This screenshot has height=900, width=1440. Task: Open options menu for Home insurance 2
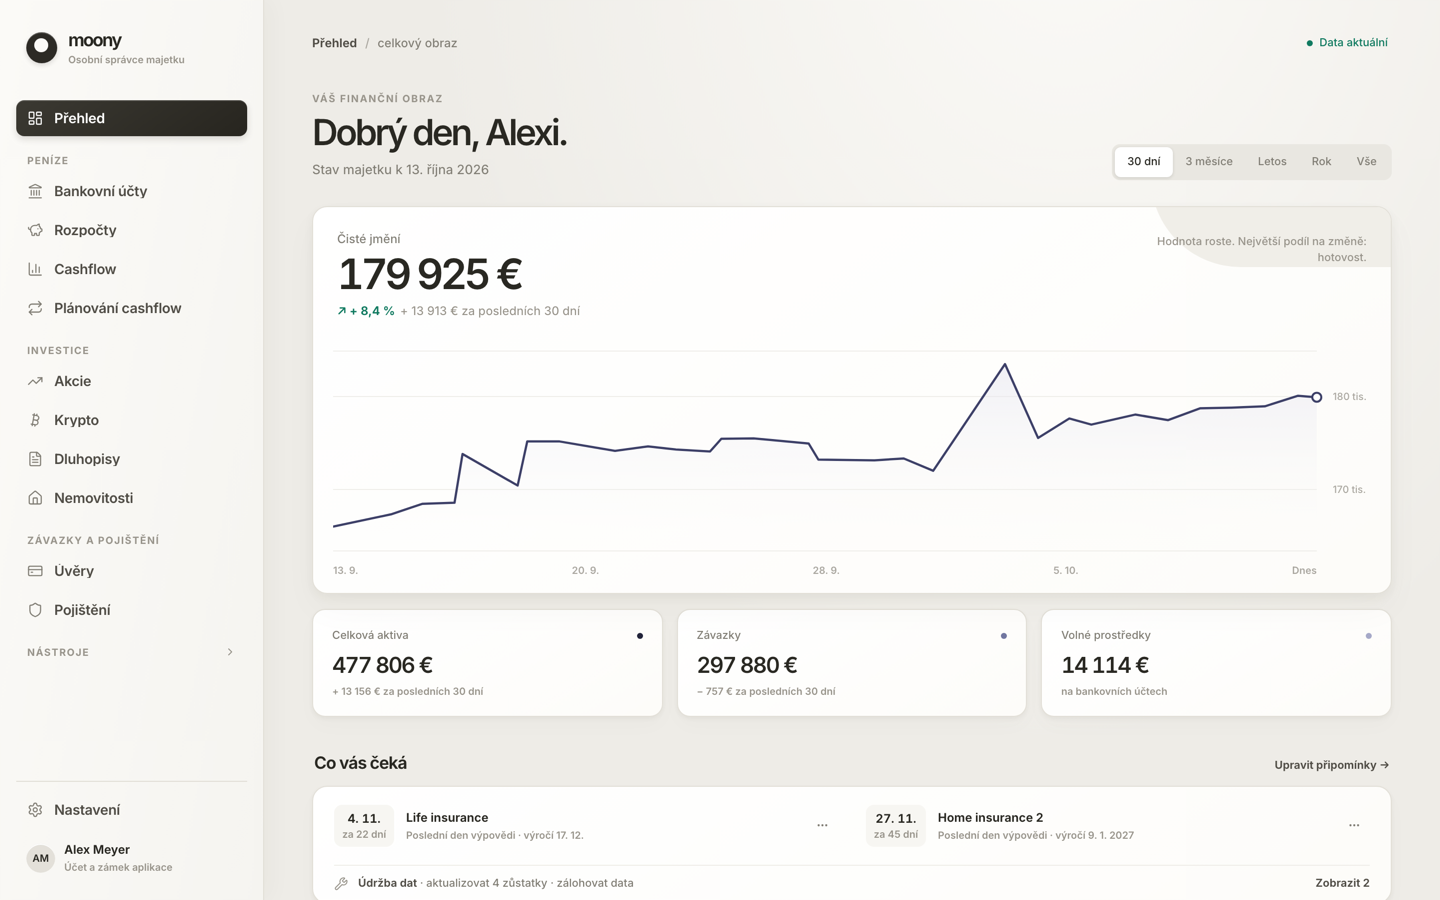pos(1354,826)
